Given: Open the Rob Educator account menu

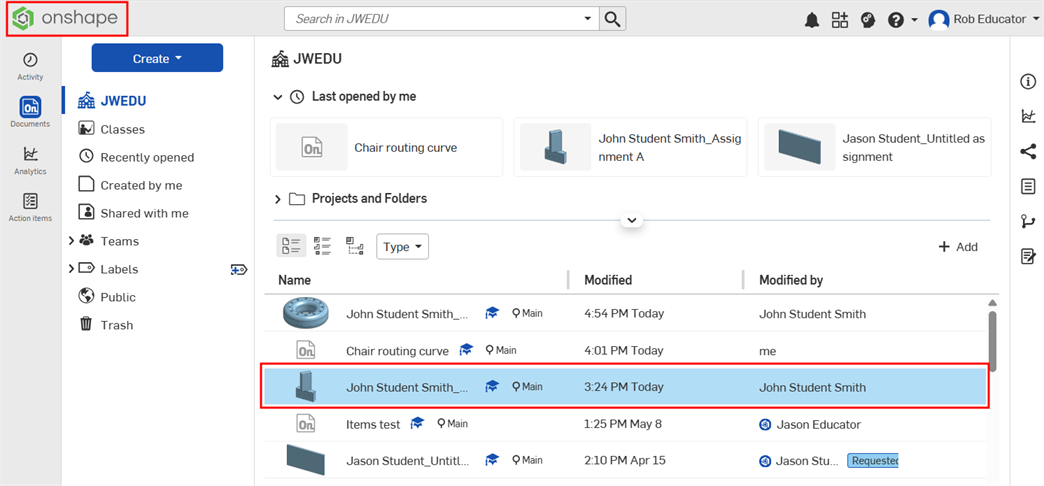Looking at the screenshot, I should click(x=986, y=20).
